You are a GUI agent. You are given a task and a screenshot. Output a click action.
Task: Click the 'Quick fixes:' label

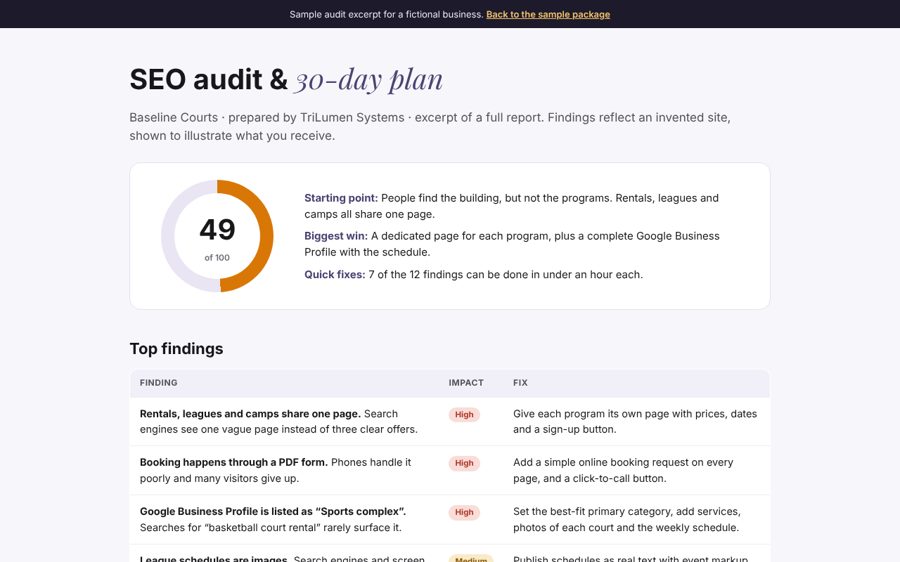click(x=335, y=274)
